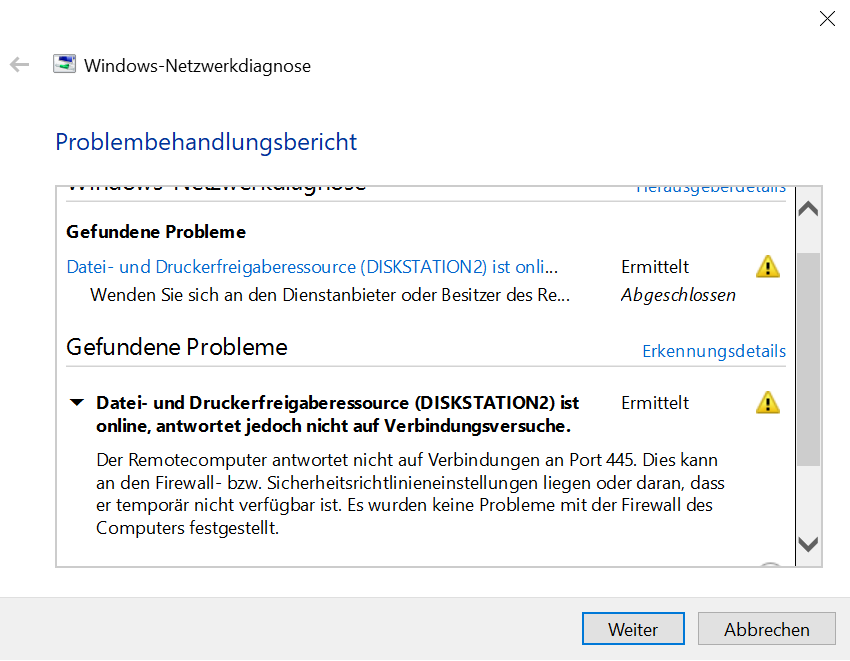This screenshot has height=661, width=850.
Task: Click the large 'Gefundene Probleme' section heading
Action: click(177, 347)
